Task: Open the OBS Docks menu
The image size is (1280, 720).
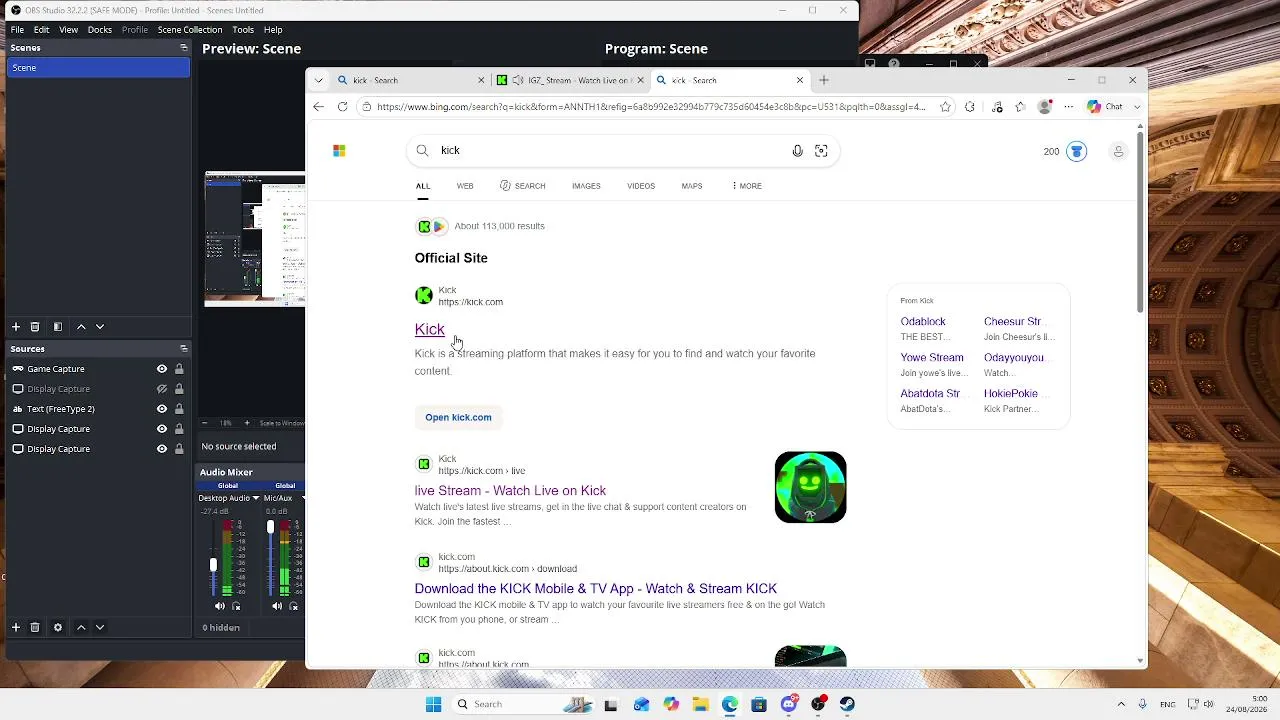Action: tap(100, 30)
